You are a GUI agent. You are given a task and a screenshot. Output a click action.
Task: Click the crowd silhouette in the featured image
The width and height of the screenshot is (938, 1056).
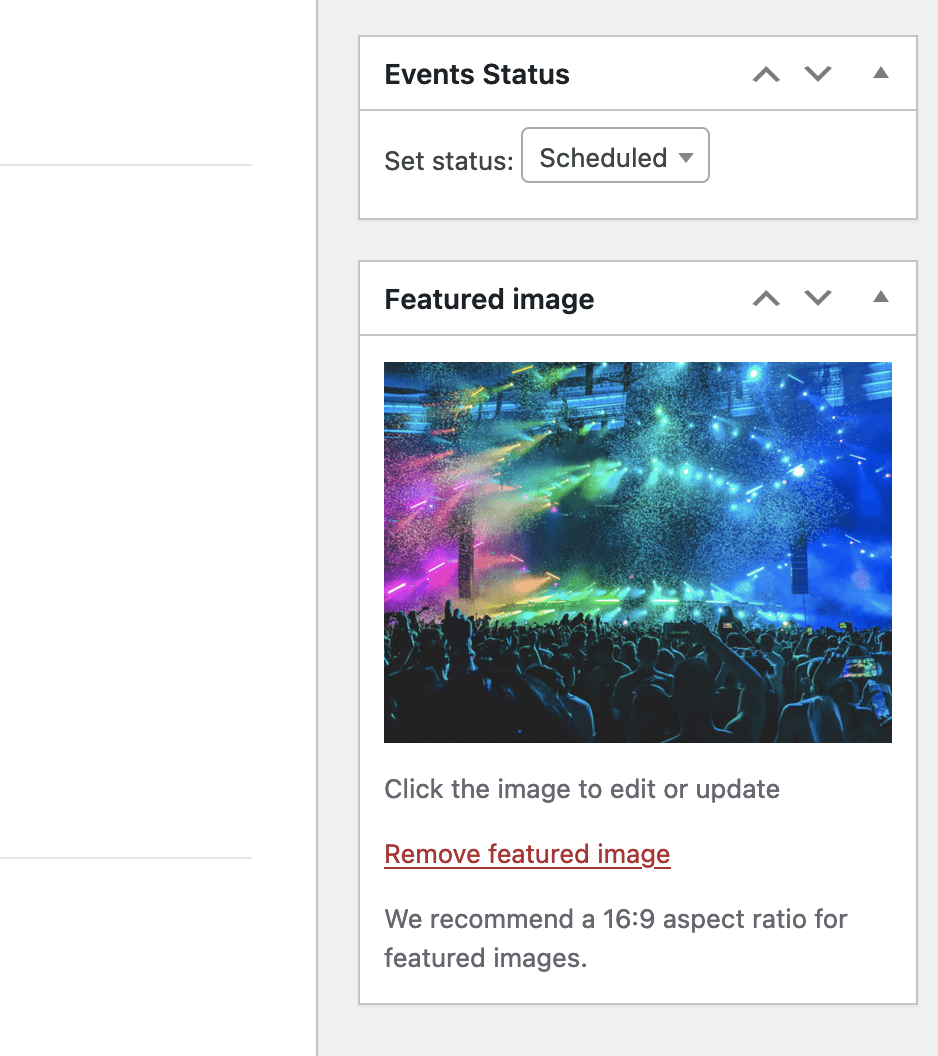click(600, 690)
